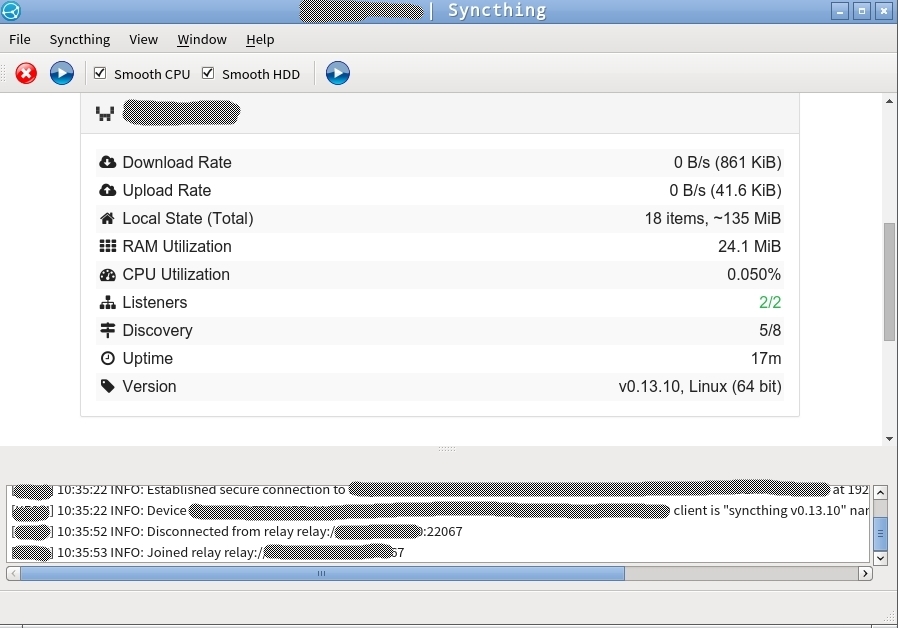This screenshot has width=898, height=628.
Task: Open the Help menu
Action: point(260,40)
